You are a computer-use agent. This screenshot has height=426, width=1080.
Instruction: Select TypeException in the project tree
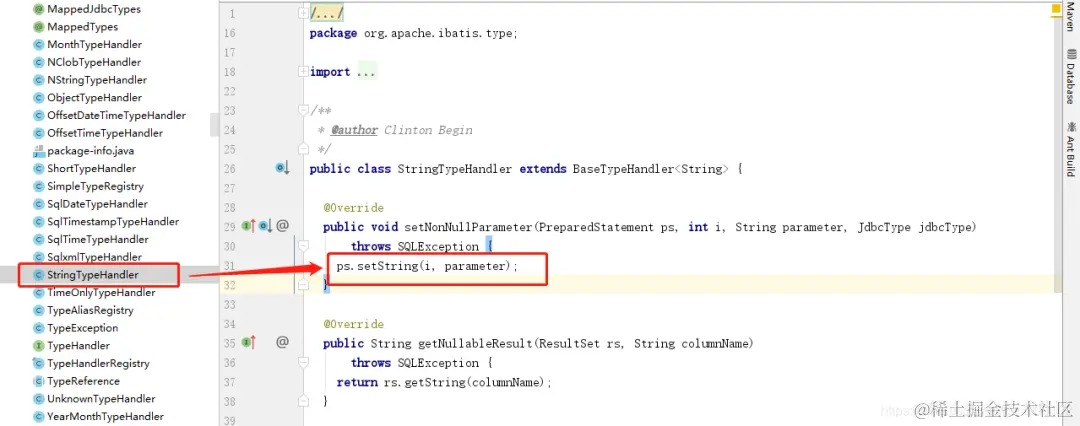pos(83,328)
